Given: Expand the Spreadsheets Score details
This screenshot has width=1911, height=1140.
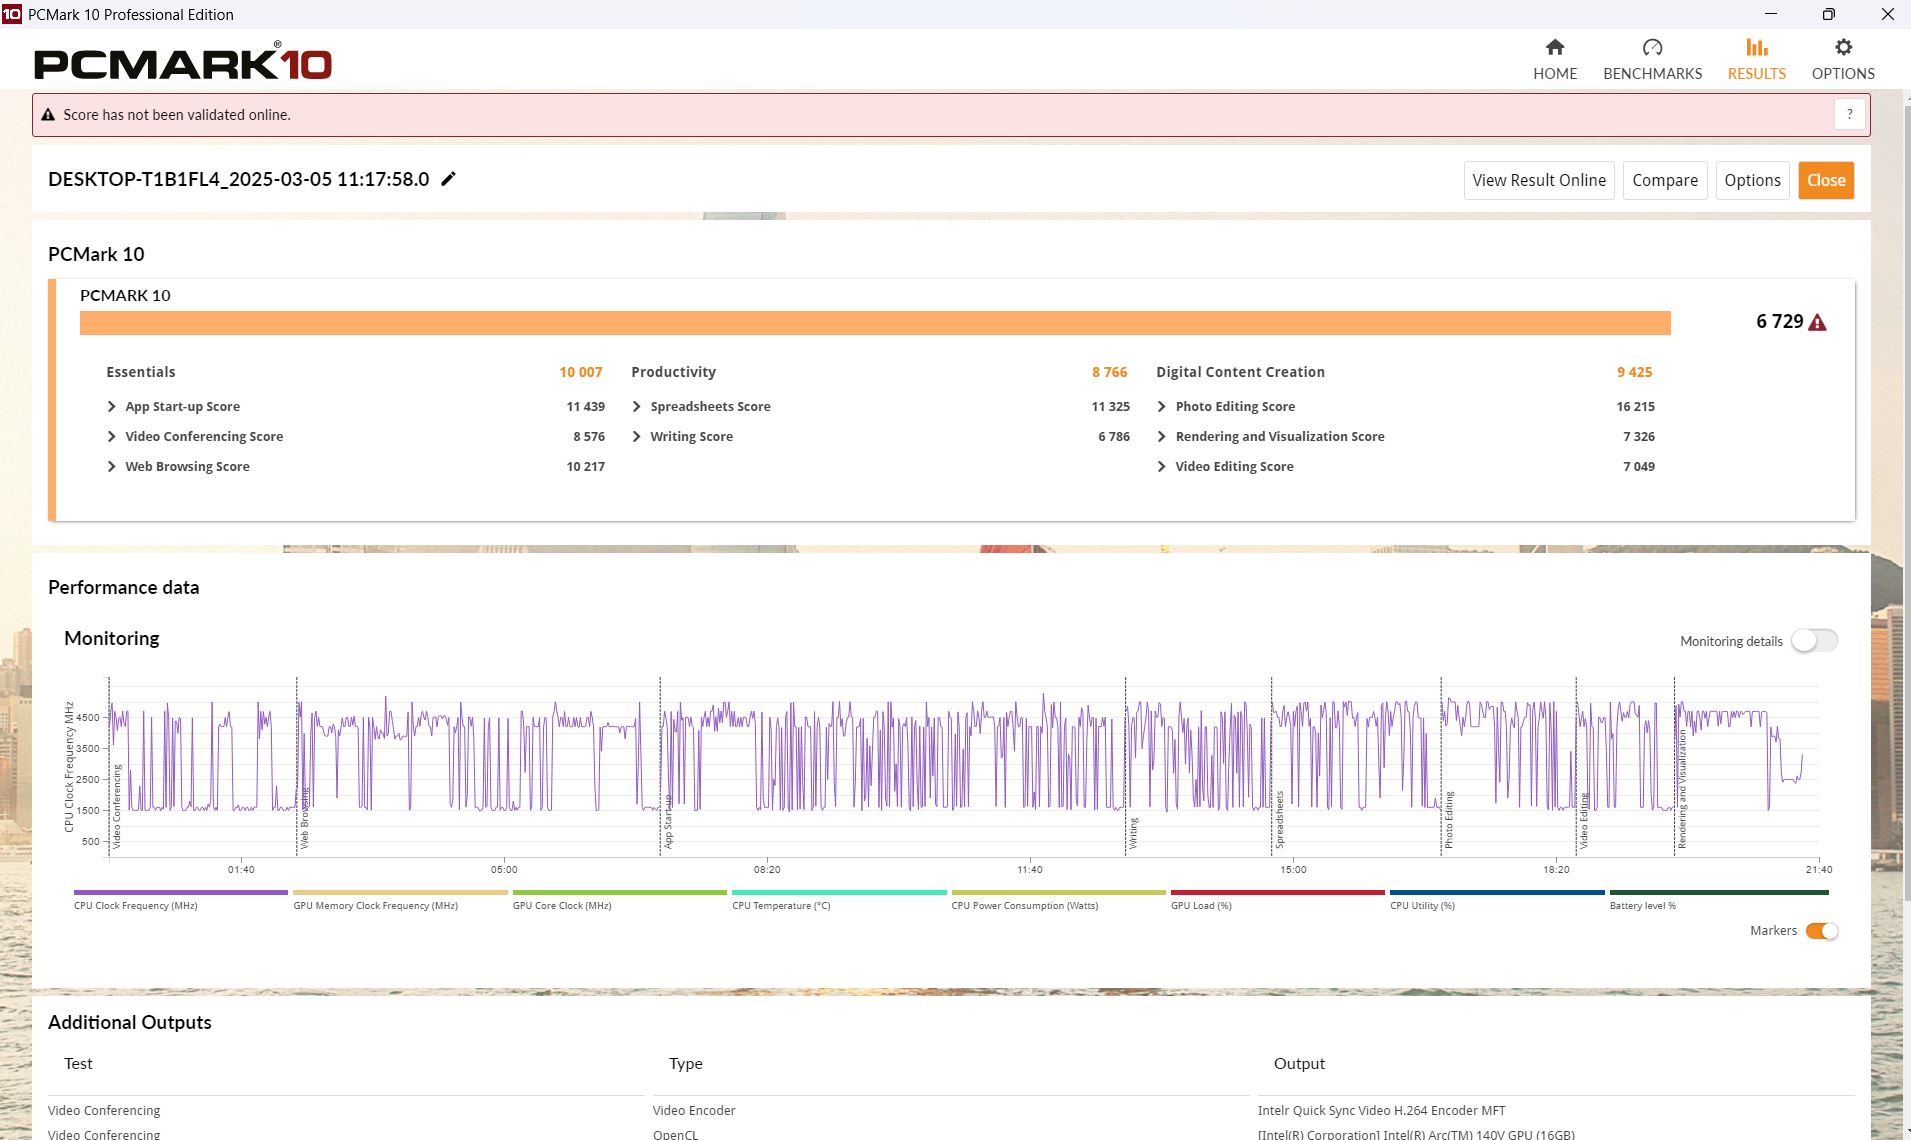Looking at the screenshot, I should tap(637, 407).
